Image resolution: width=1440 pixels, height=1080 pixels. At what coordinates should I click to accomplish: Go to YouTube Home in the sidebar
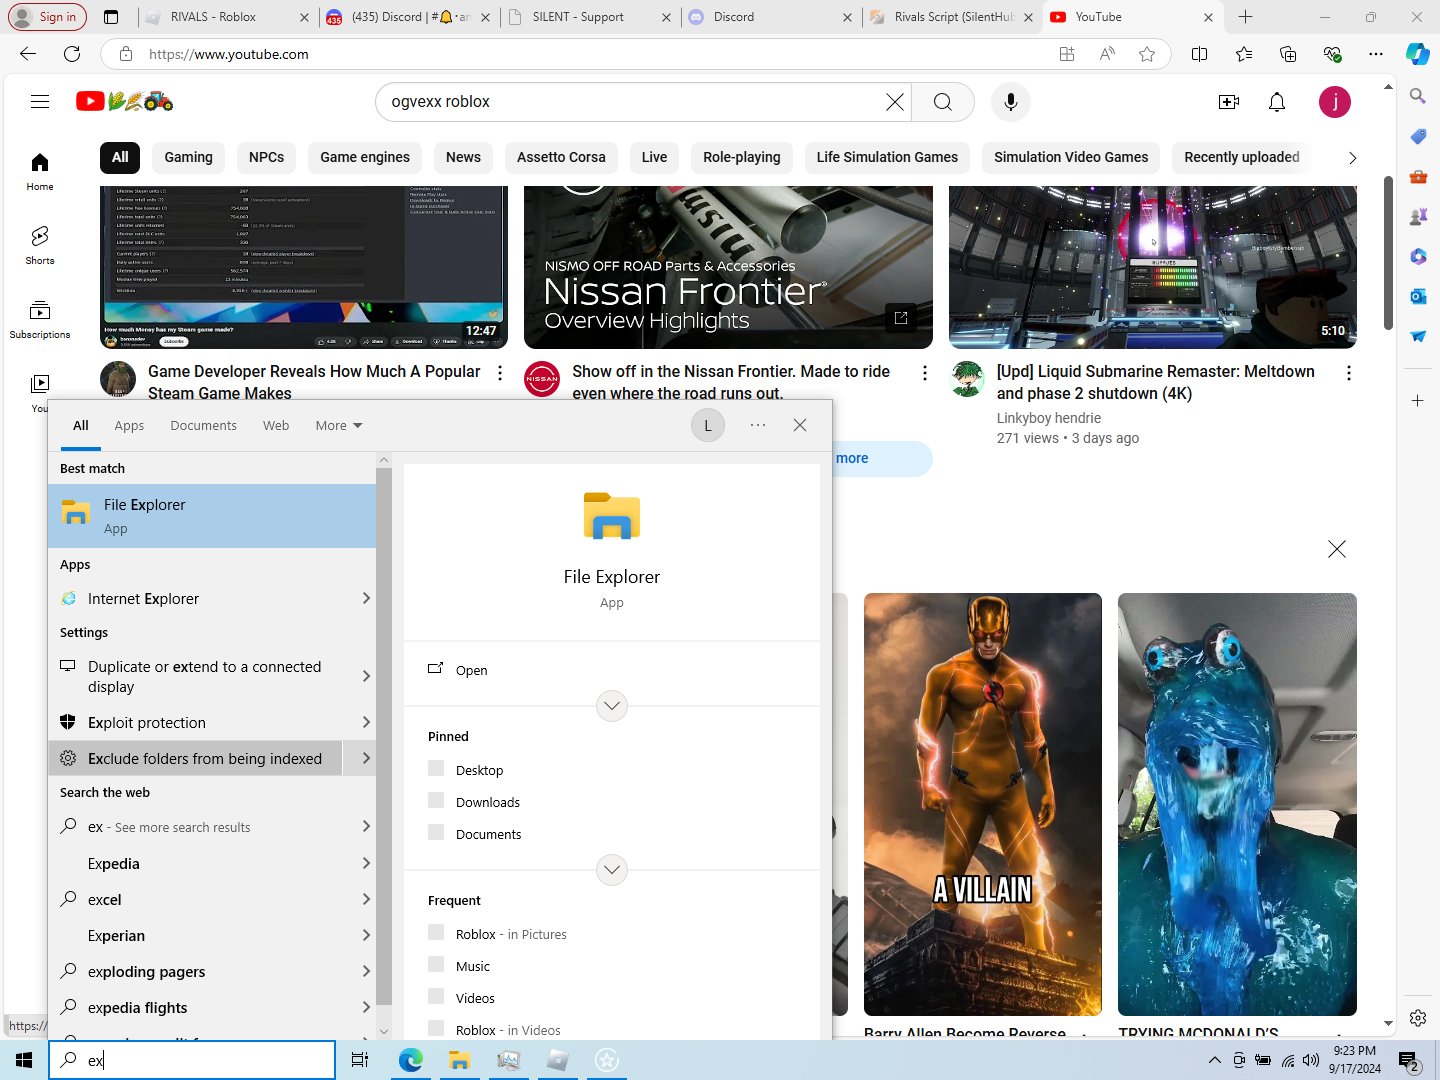click(x=40, y=171)
